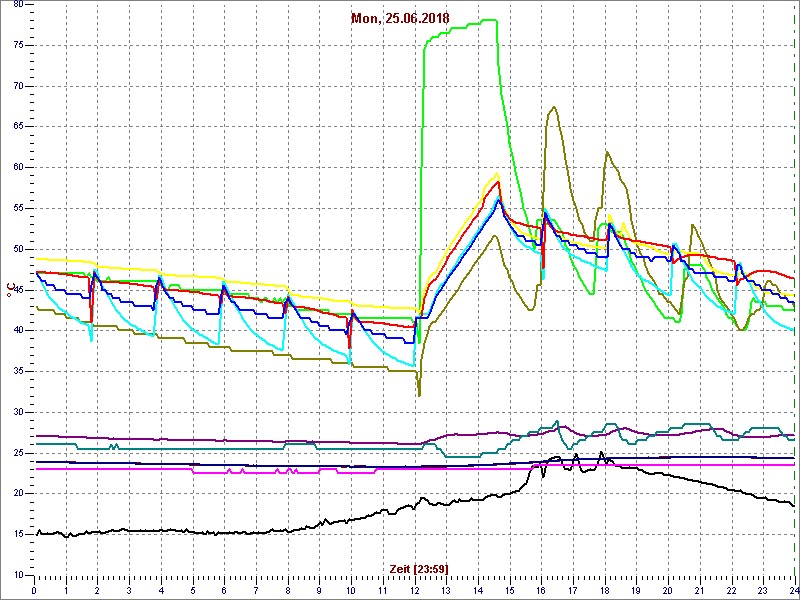800x600 pixels.
Task: Click hour 20 on the time axis
Action: pos(668,590)
